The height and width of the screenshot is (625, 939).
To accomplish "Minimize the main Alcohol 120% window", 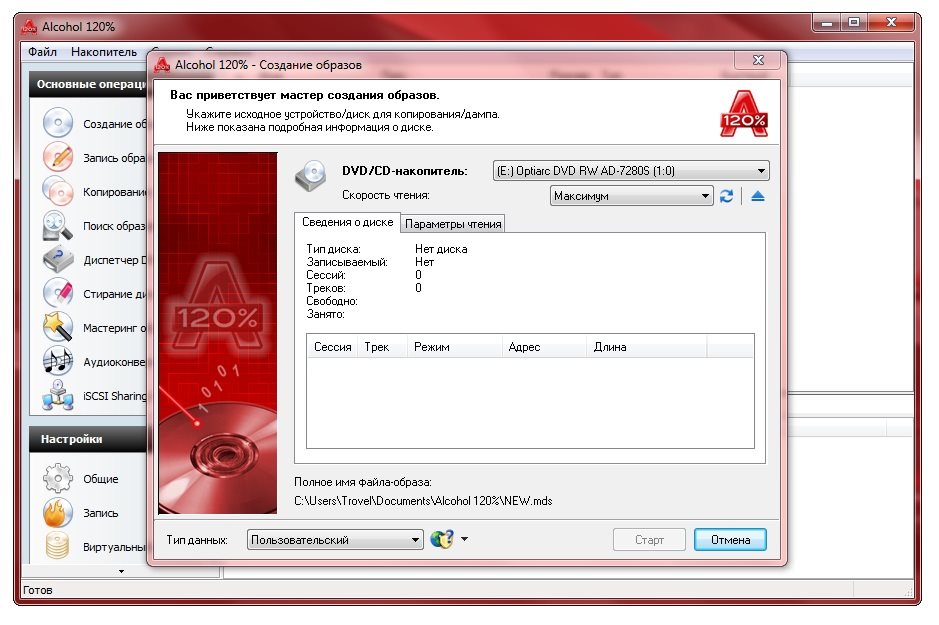I will 827,22.
